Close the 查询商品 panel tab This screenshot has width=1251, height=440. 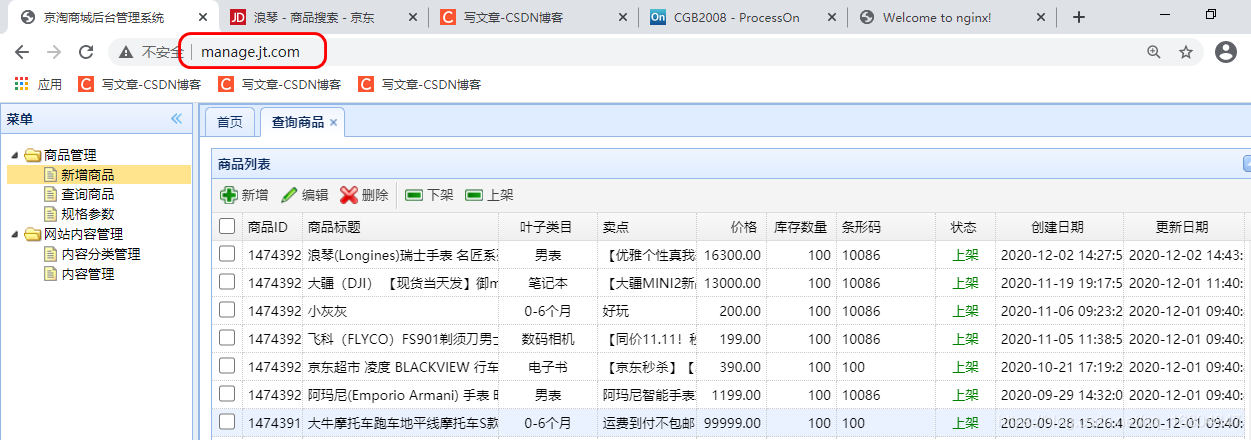[334, 122]
